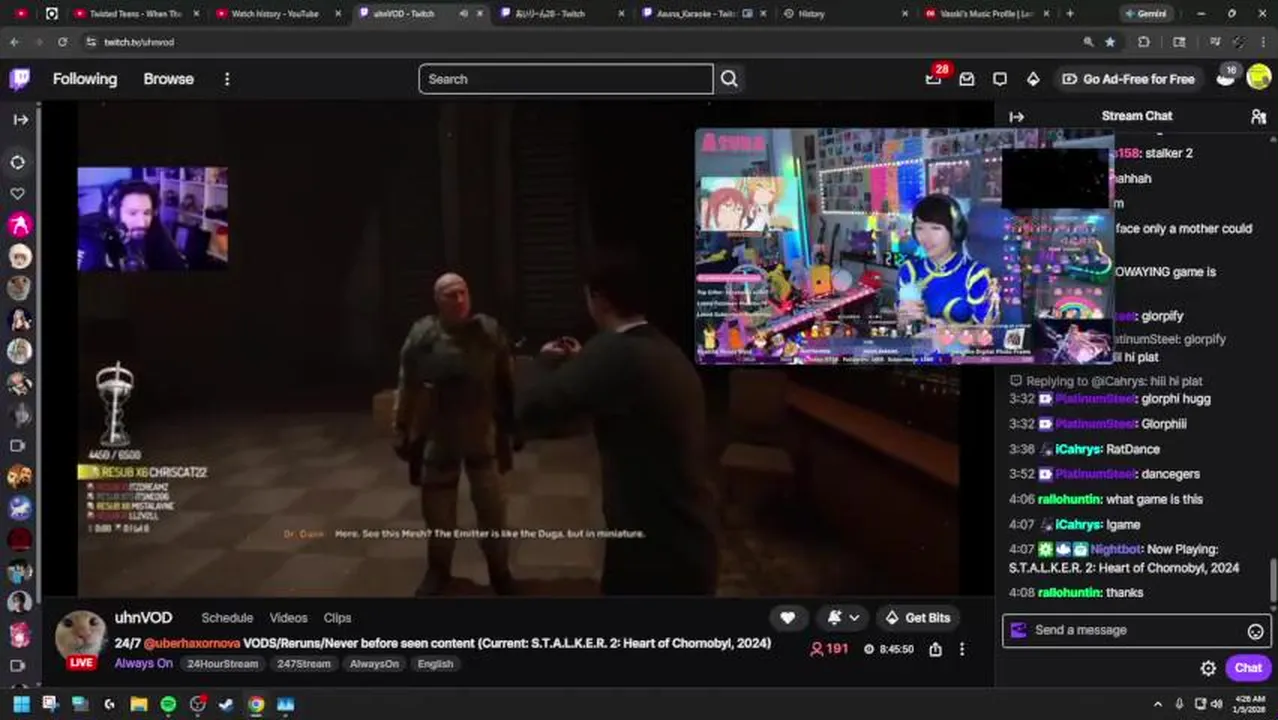Select the 24HourStream tag

[x=222, y=664]
